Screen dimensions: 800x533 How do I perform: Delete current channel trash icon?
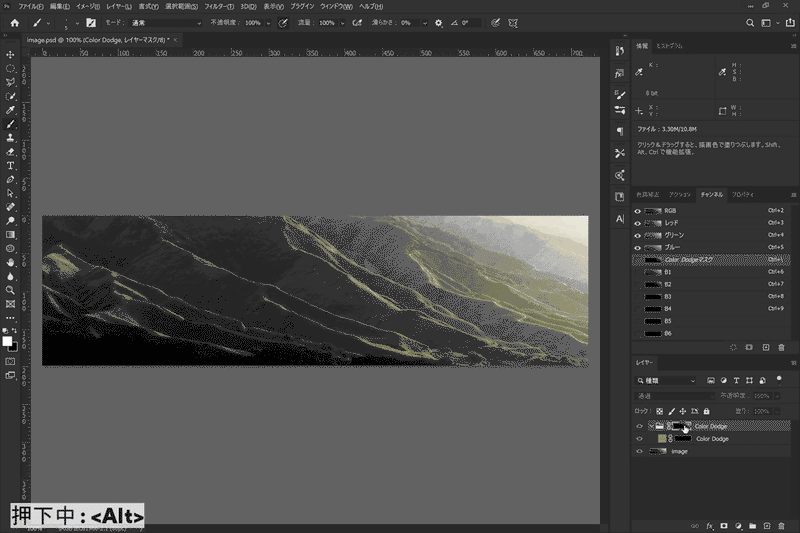(781, 347)
